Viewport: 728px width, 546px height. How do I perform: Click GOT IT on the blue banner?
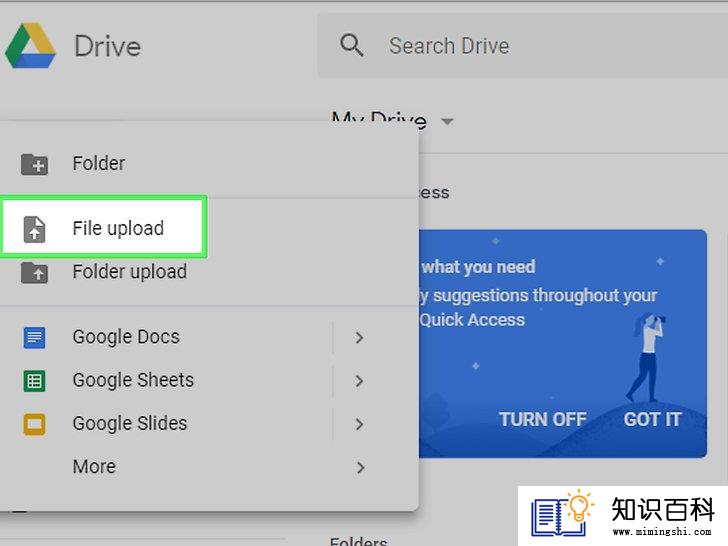[x=652, y=419]
